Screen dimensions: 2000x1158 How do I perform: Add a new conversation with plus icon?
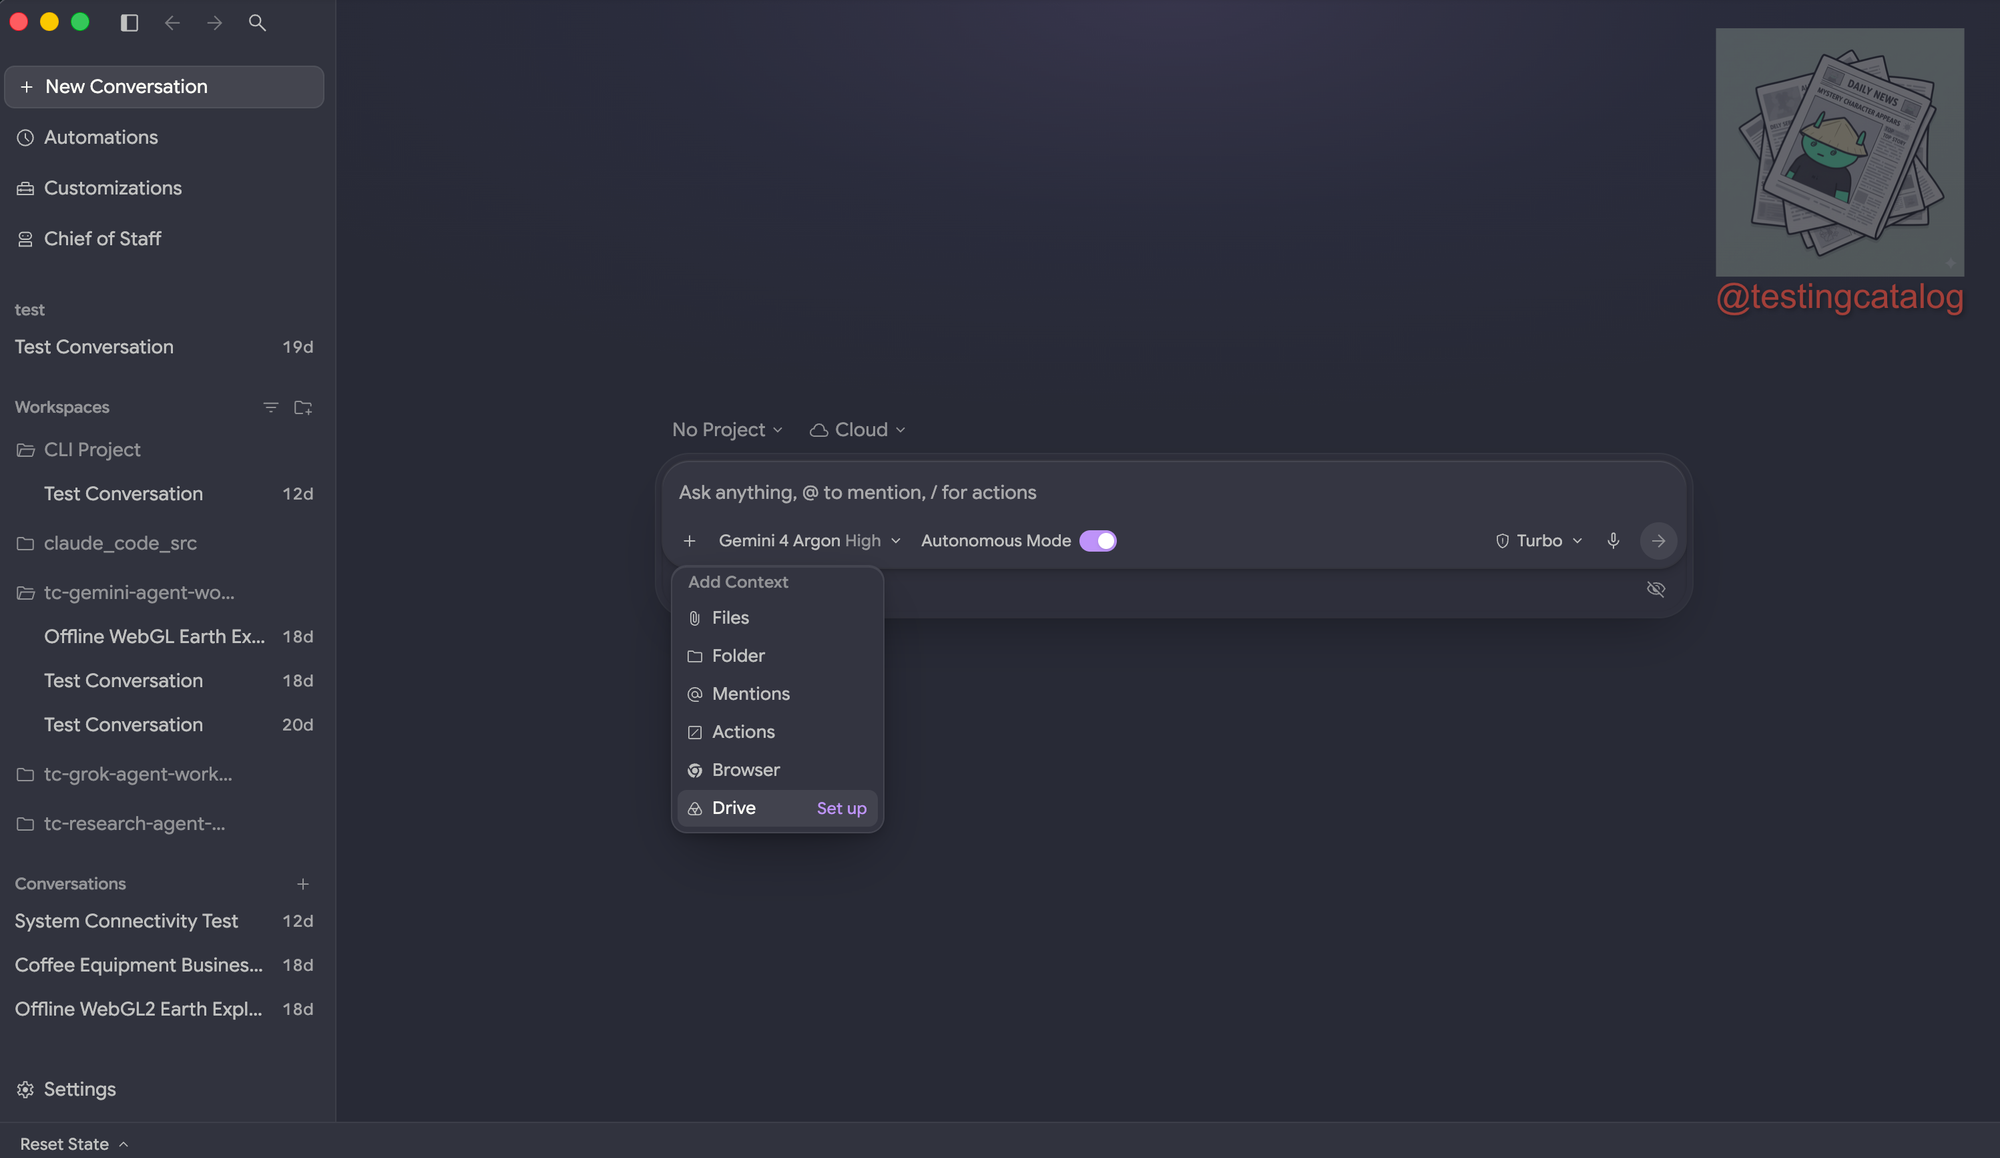coord(303,884)
